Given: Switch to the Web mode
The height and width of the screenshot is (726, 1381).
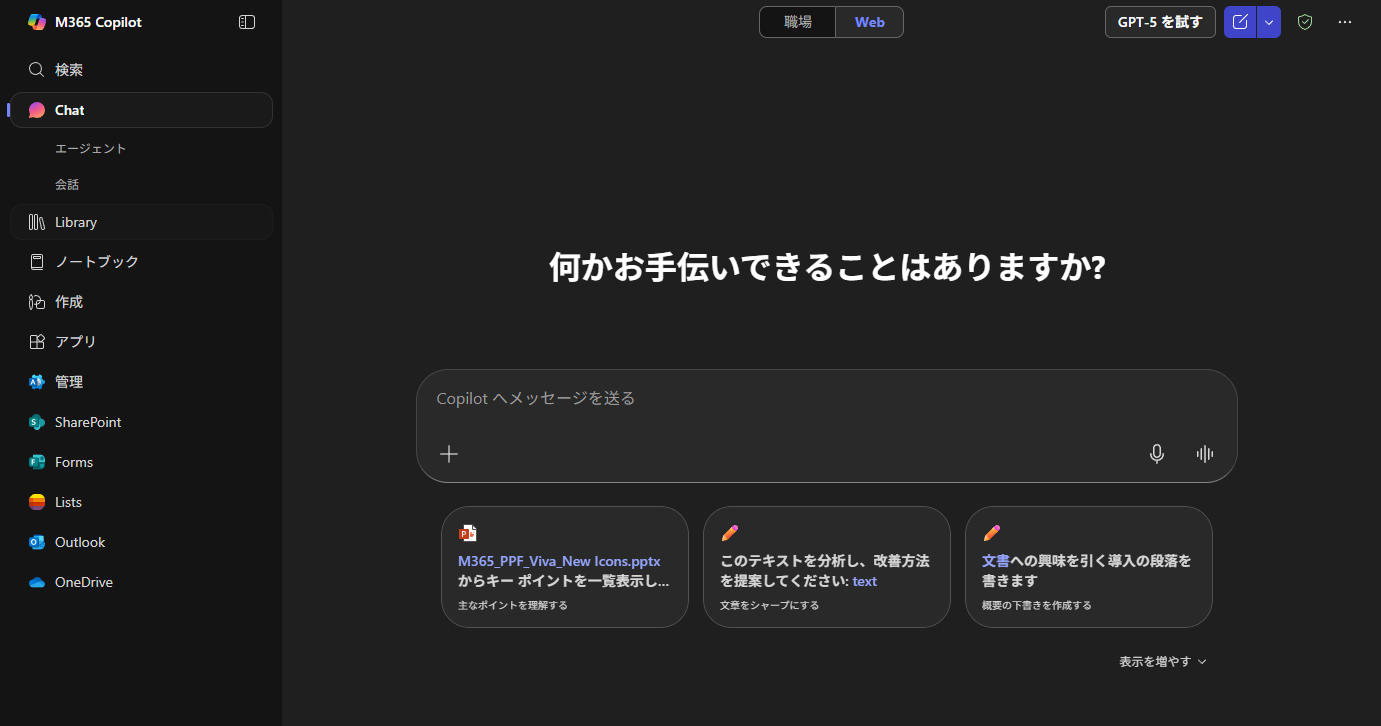Looking at the screenshot, I should pos(869,22).
